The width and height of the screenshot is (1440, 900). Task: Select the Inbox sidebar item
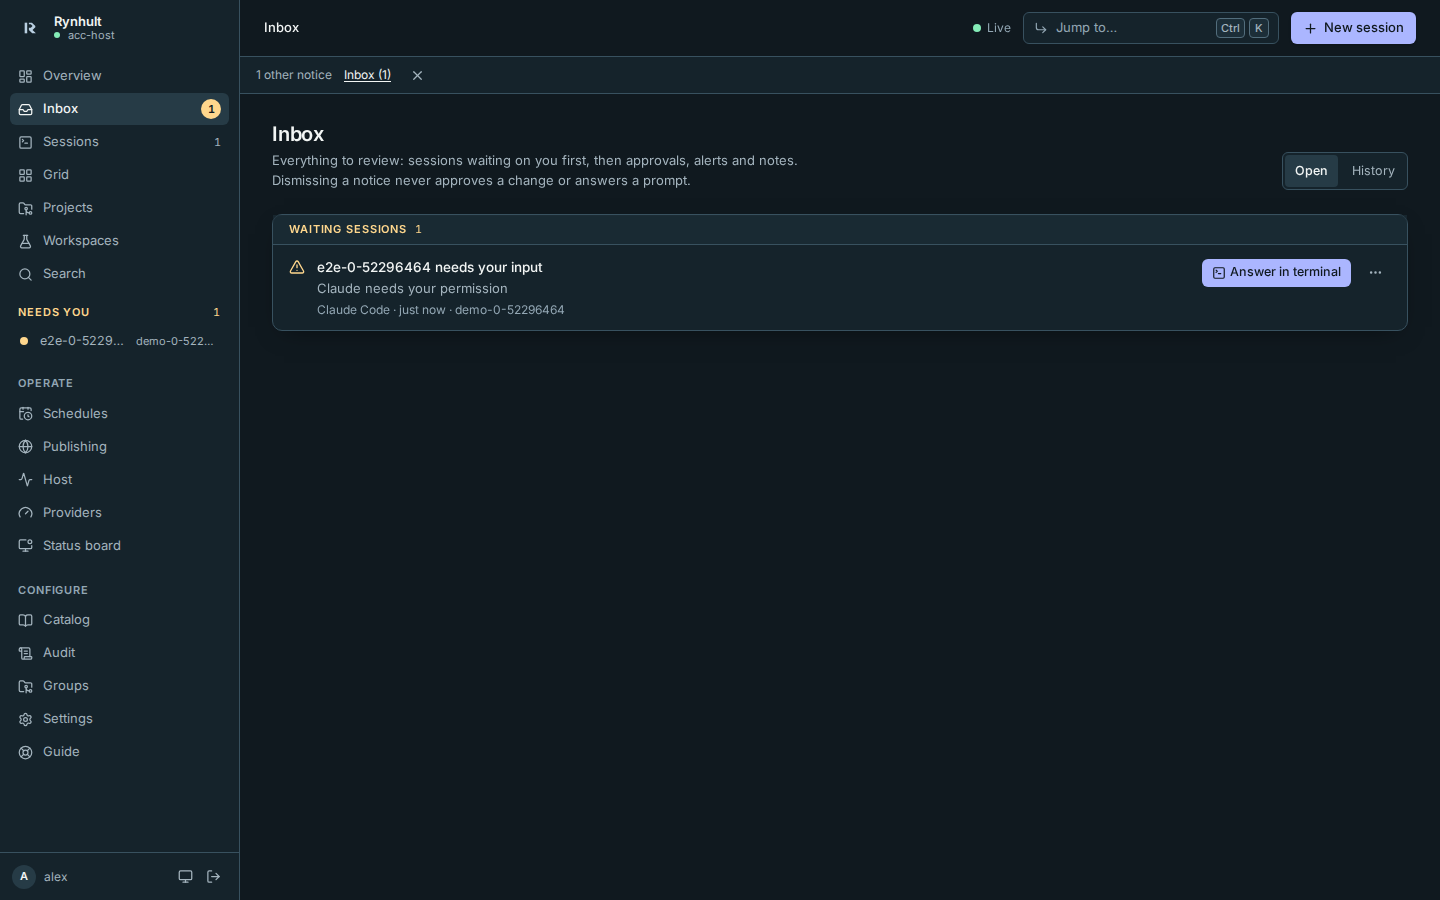coord(119,109)
